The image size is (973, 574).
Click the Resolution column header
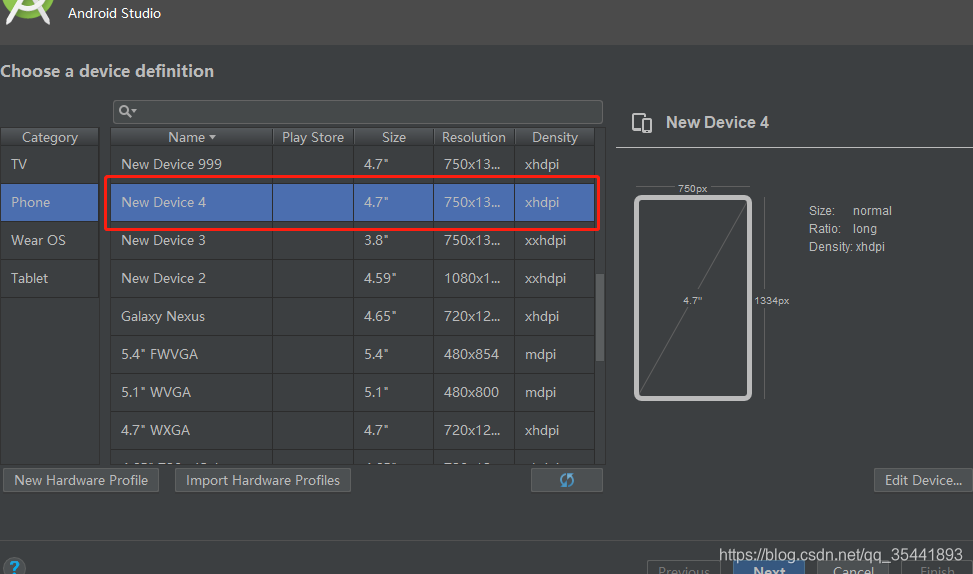473,137
